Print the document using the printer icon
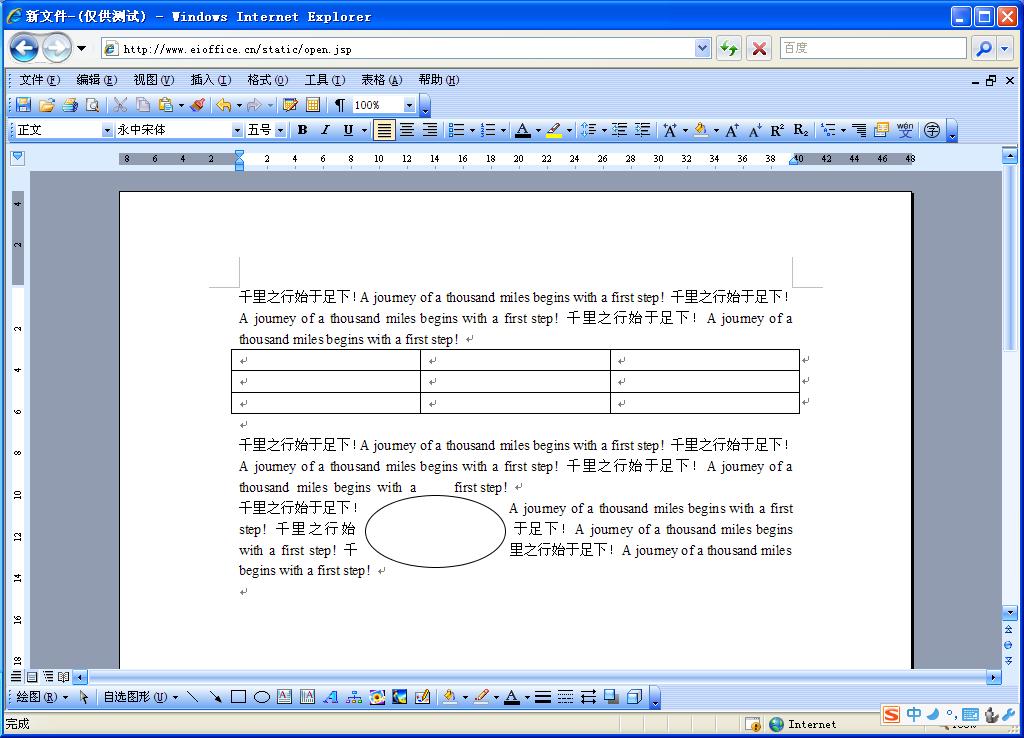The height and width of the screenshot is (738, 1024). [x=70, y=104]
